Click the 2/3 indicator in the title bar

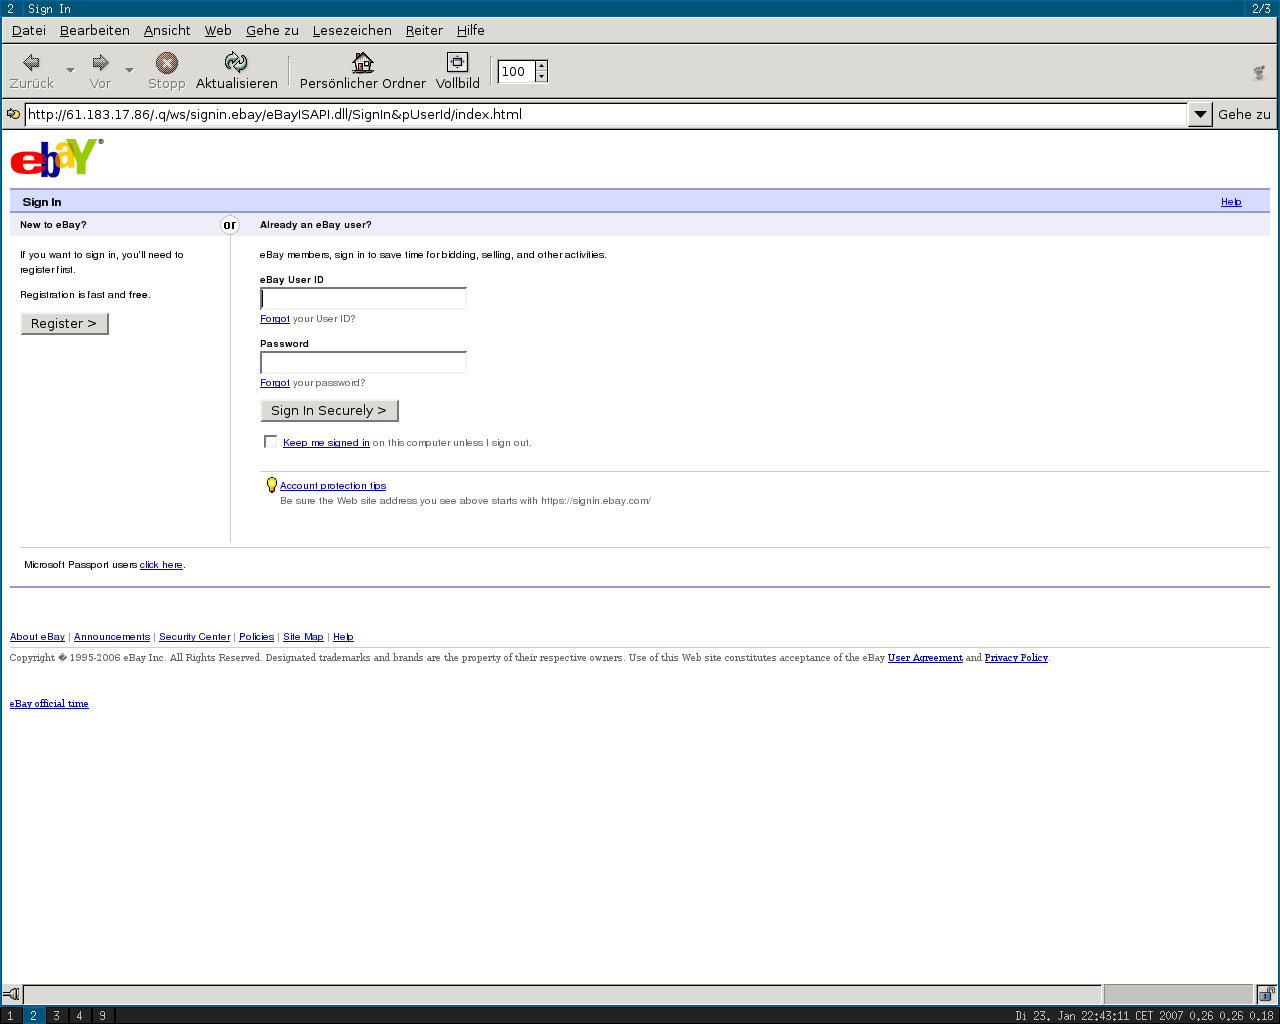click(x=1261, y=8)
